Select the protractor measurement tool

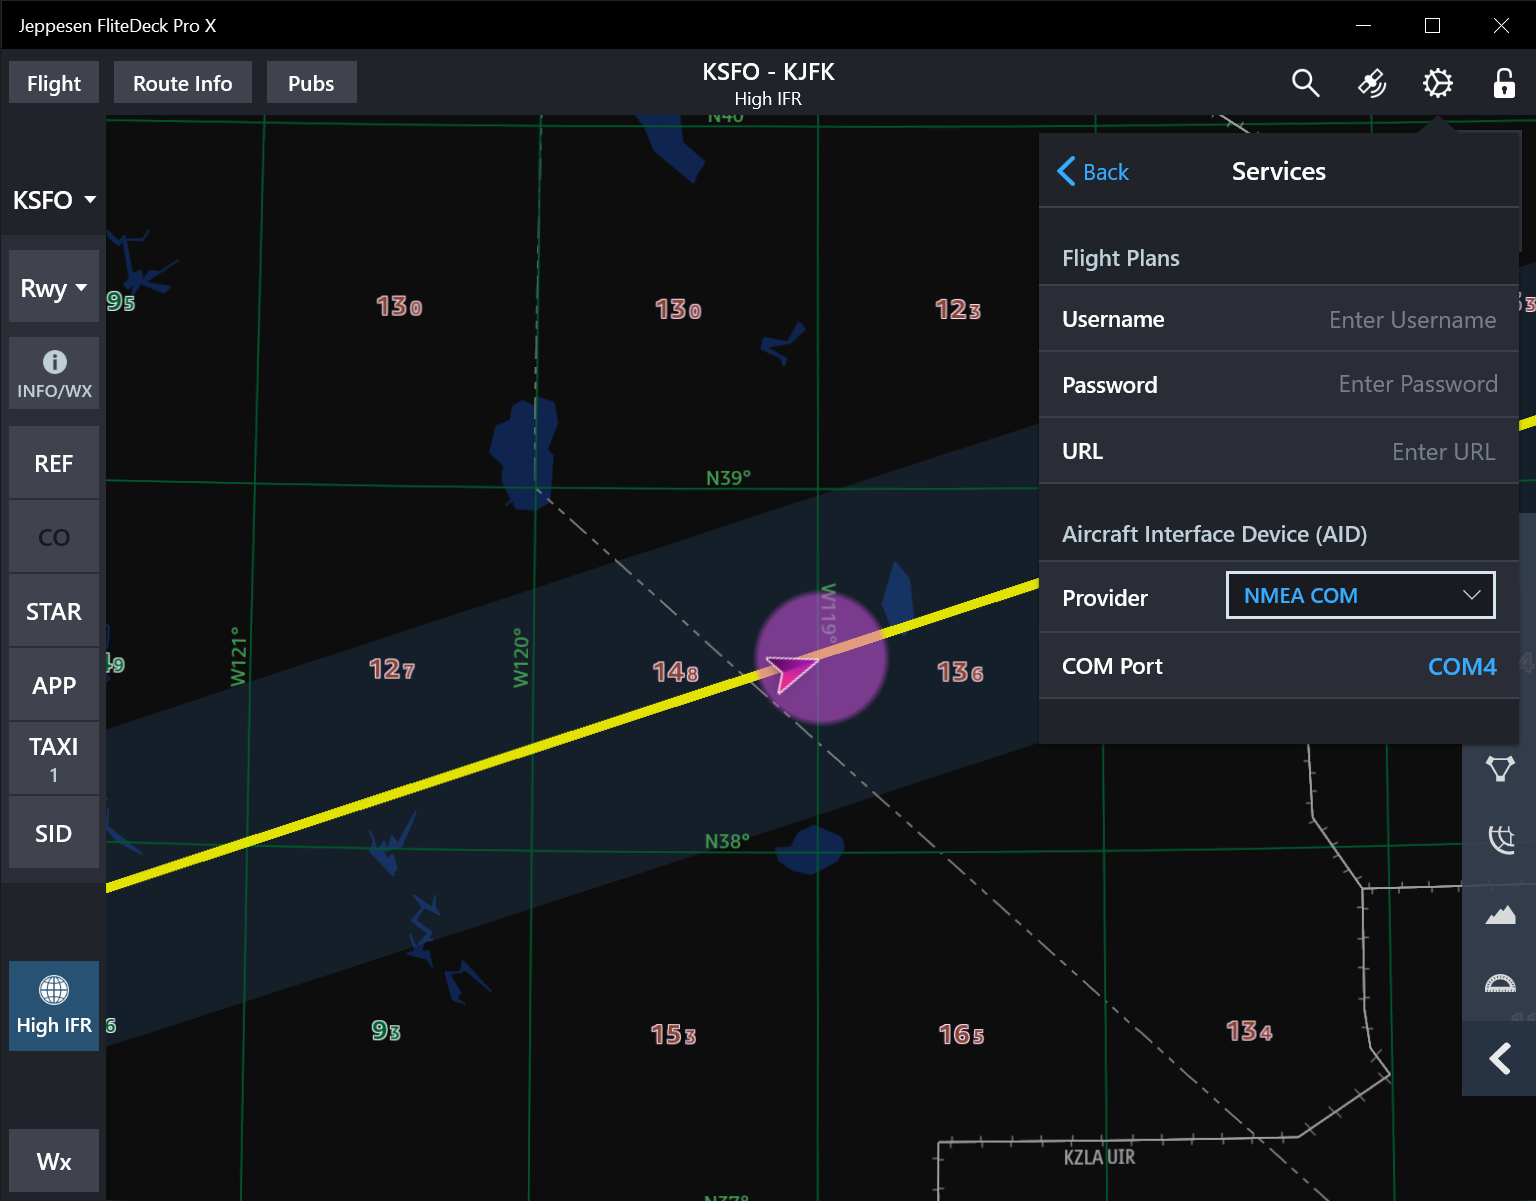pos(1500,984)
